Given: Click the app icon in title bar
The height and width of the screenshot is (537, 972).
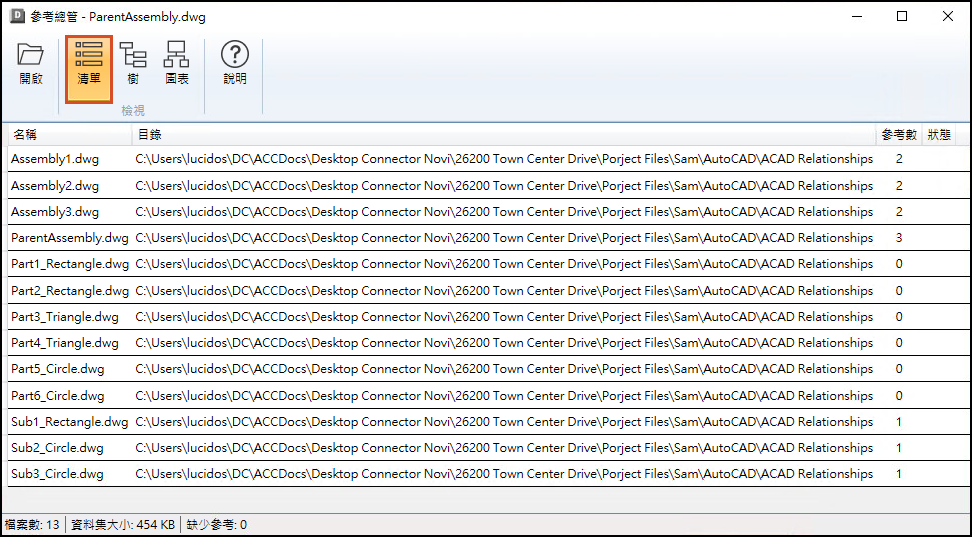Looking at the screenshot, I should [18, 17].
